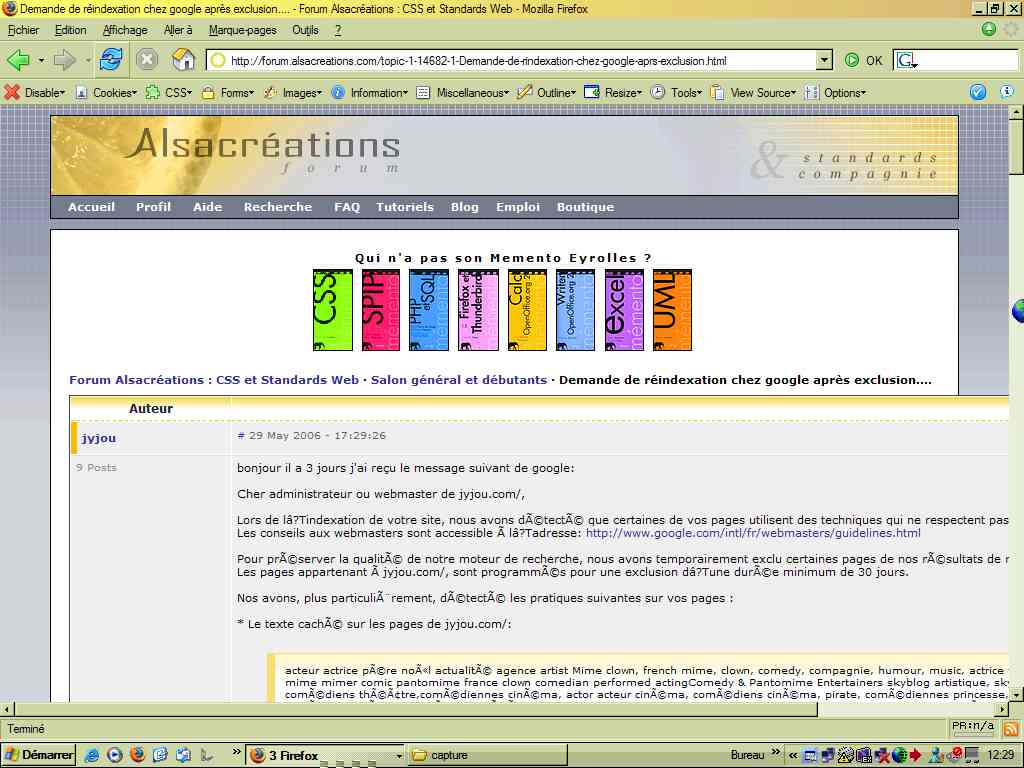Open the Forms dropdown menu
This screenshot has width=1024, height=768.
[x=228, y=93]
